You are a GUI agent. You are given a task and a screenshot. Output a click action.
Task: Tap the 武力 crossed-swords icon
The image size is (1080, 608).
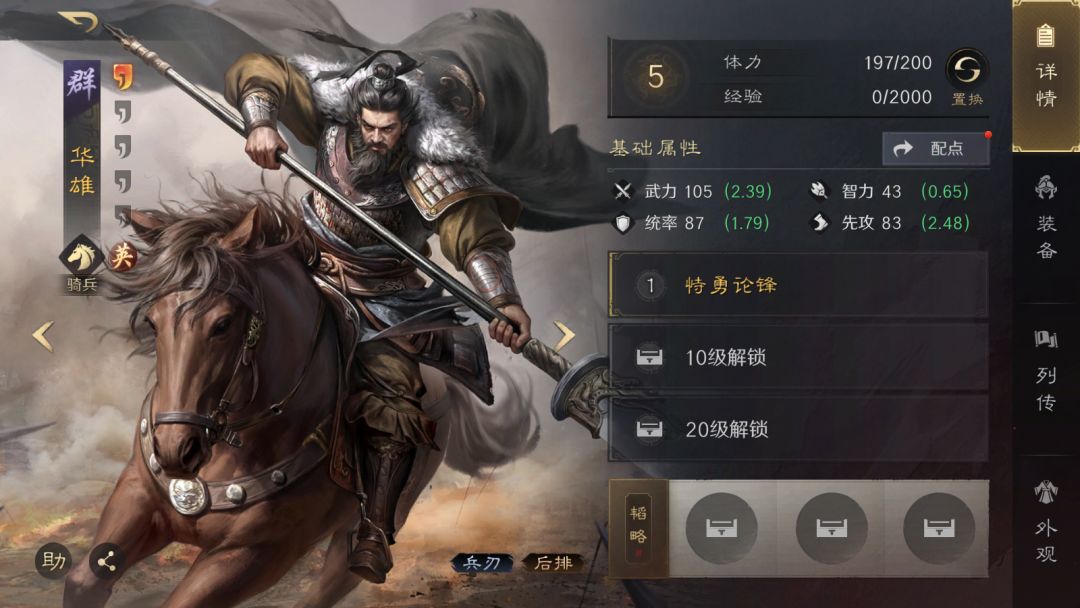[623, 191]
